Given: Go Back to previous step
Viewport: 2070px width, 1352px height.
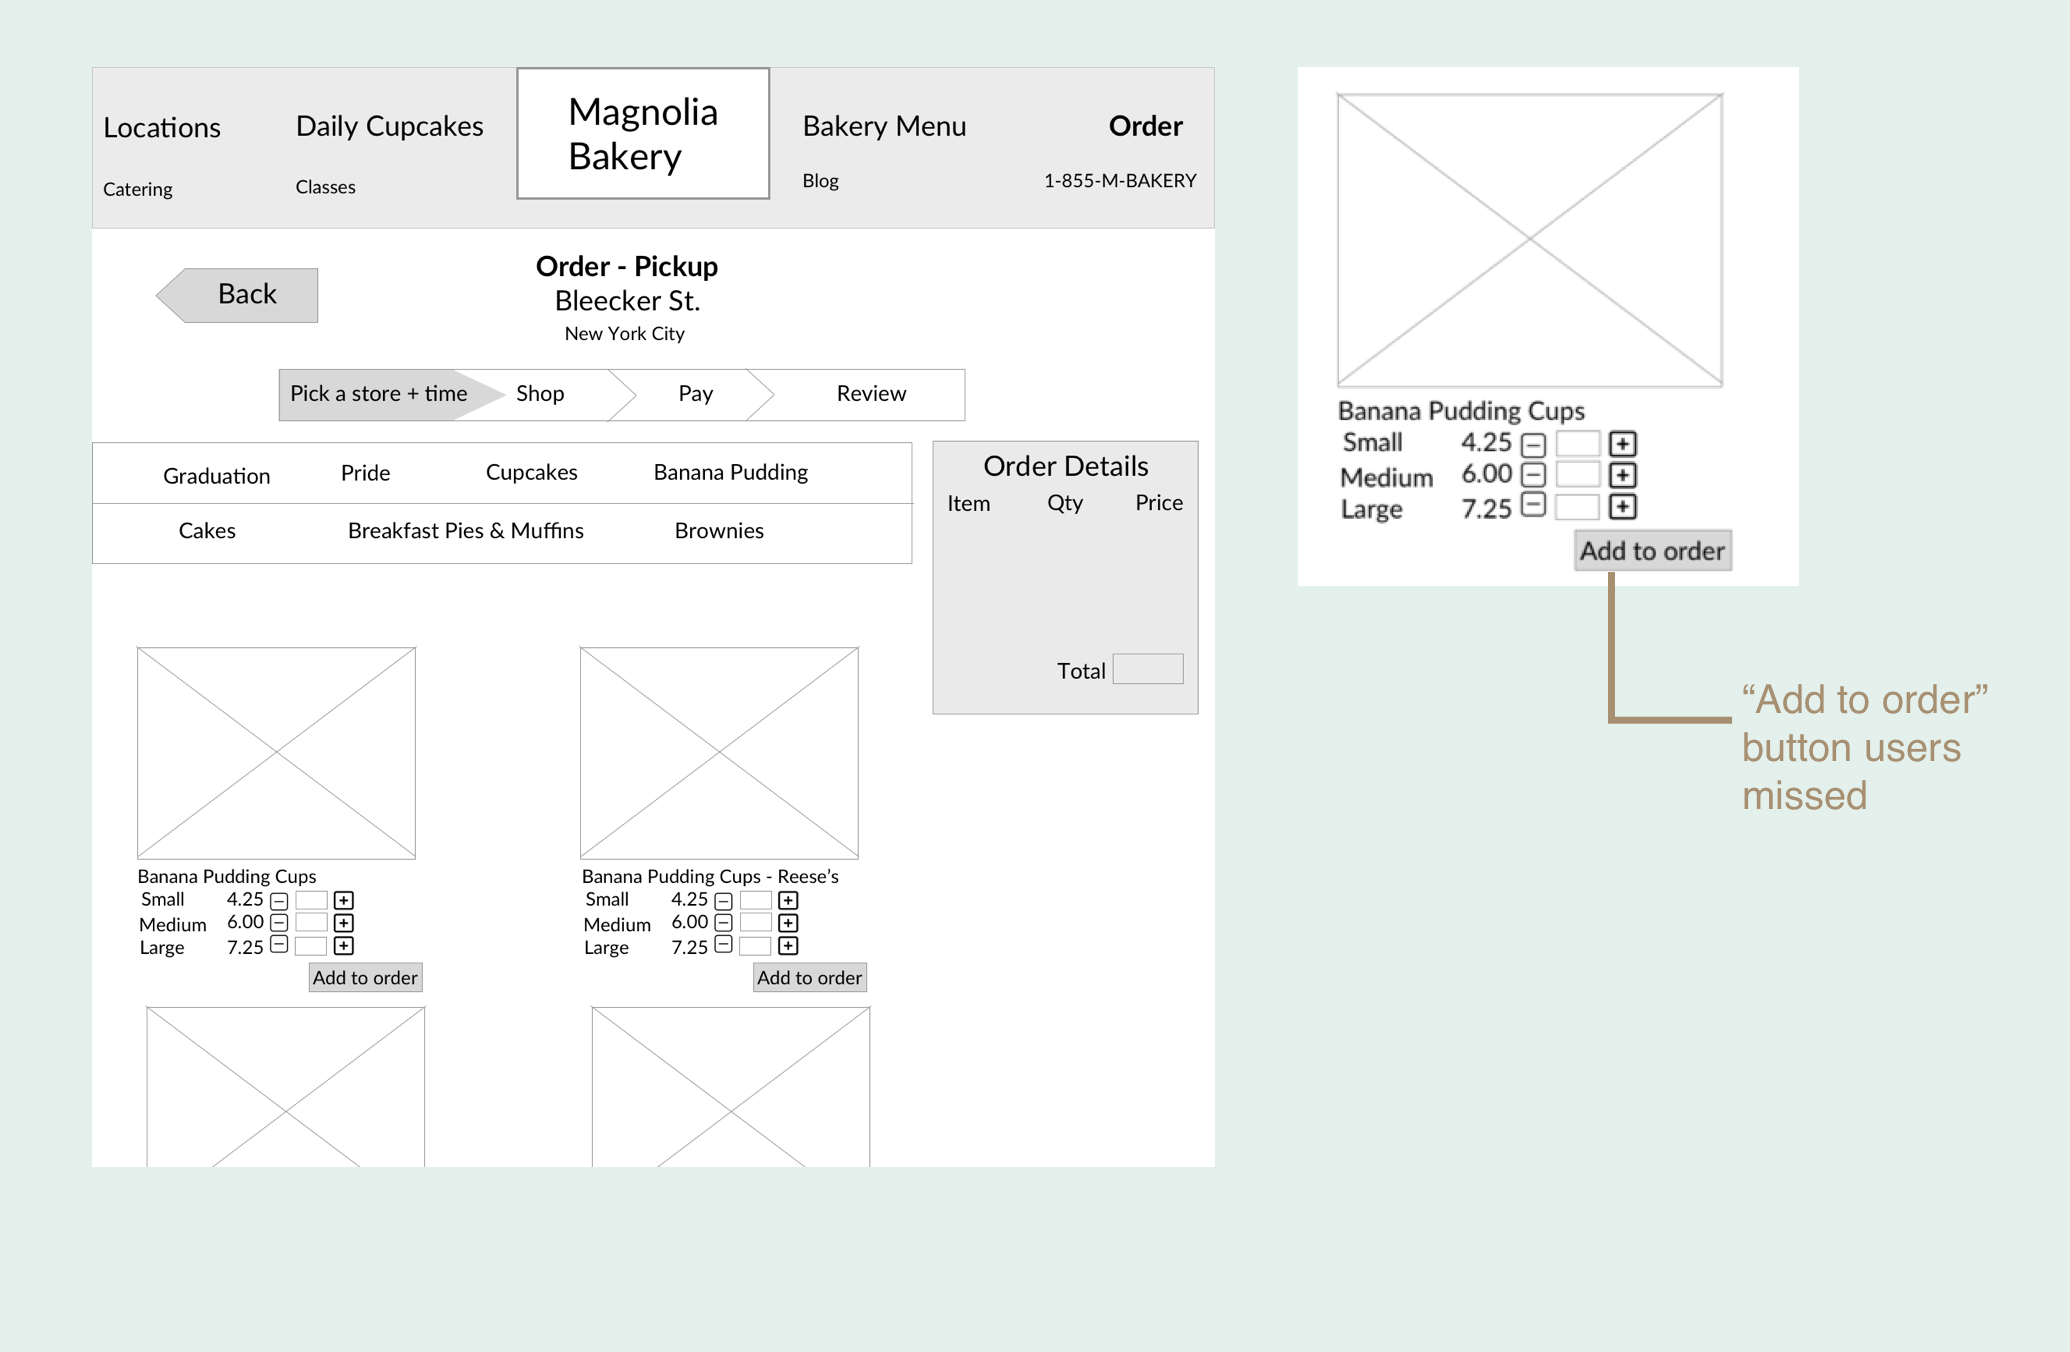Looking at the screenshot, I should tap(237, 295).
